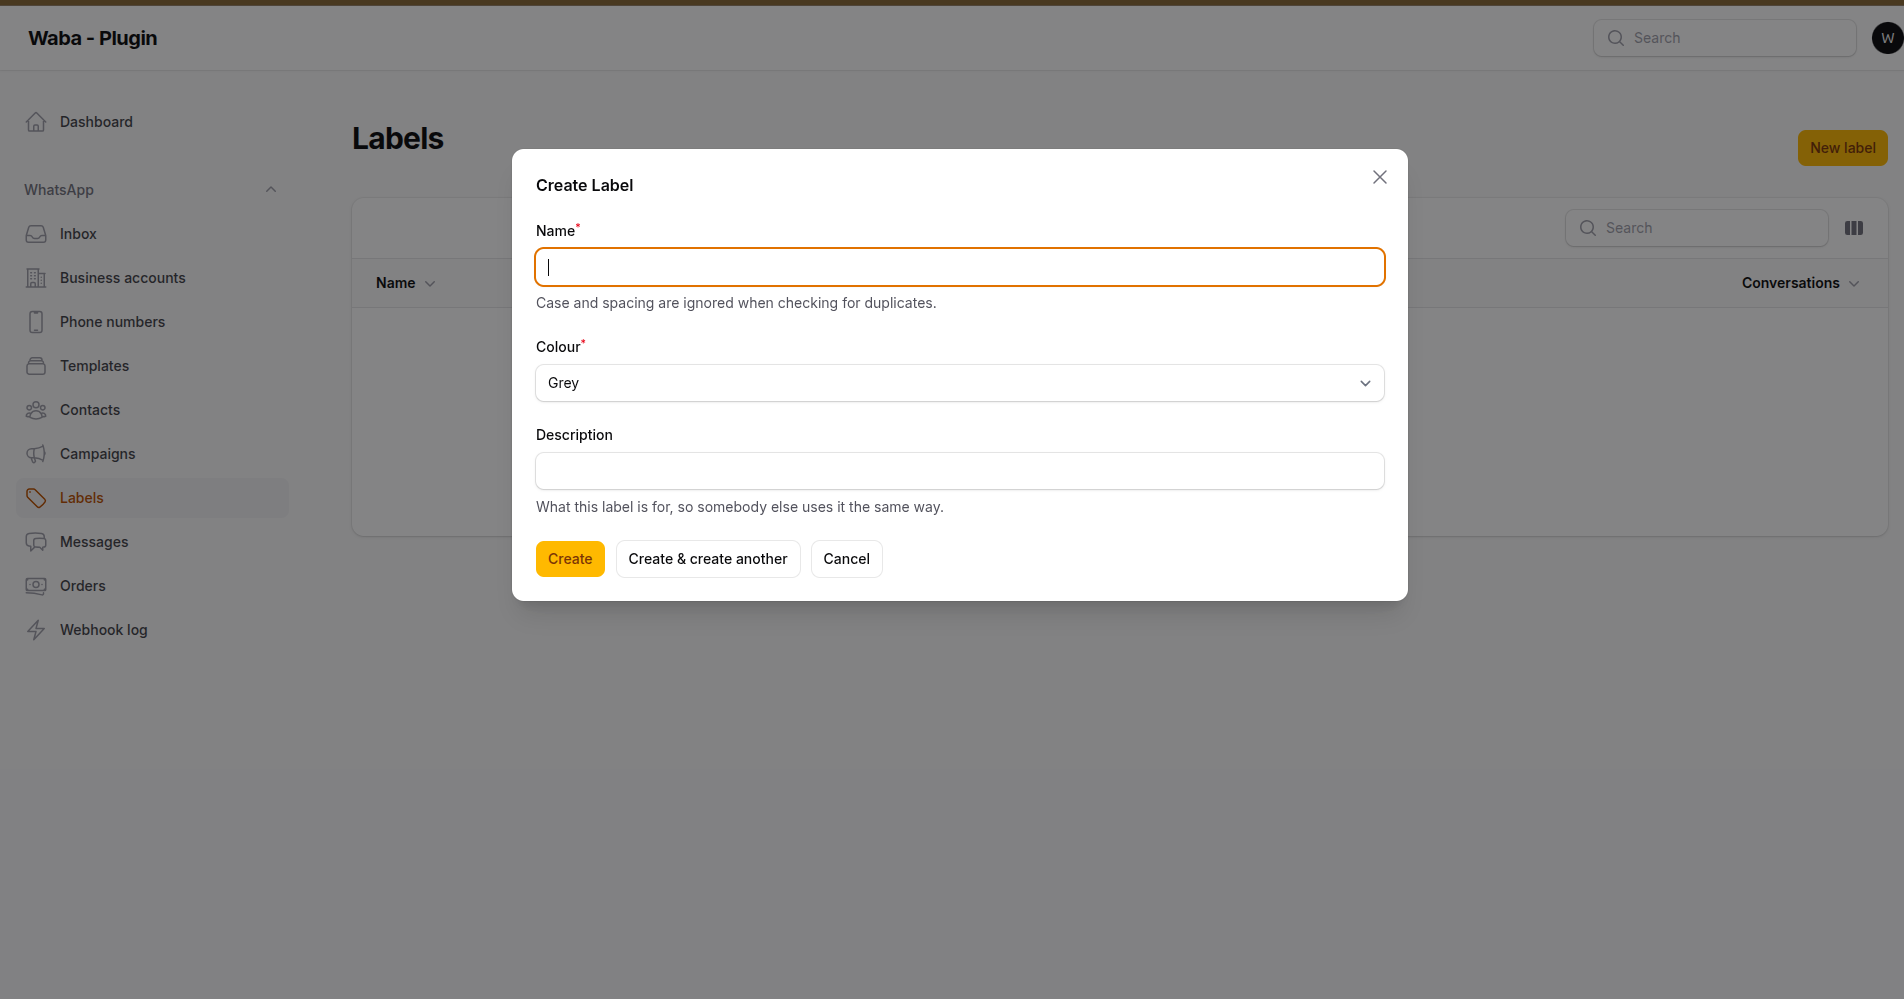Toggle table columns icon
Screen dimensions: 1904x999
point(1854,228)
